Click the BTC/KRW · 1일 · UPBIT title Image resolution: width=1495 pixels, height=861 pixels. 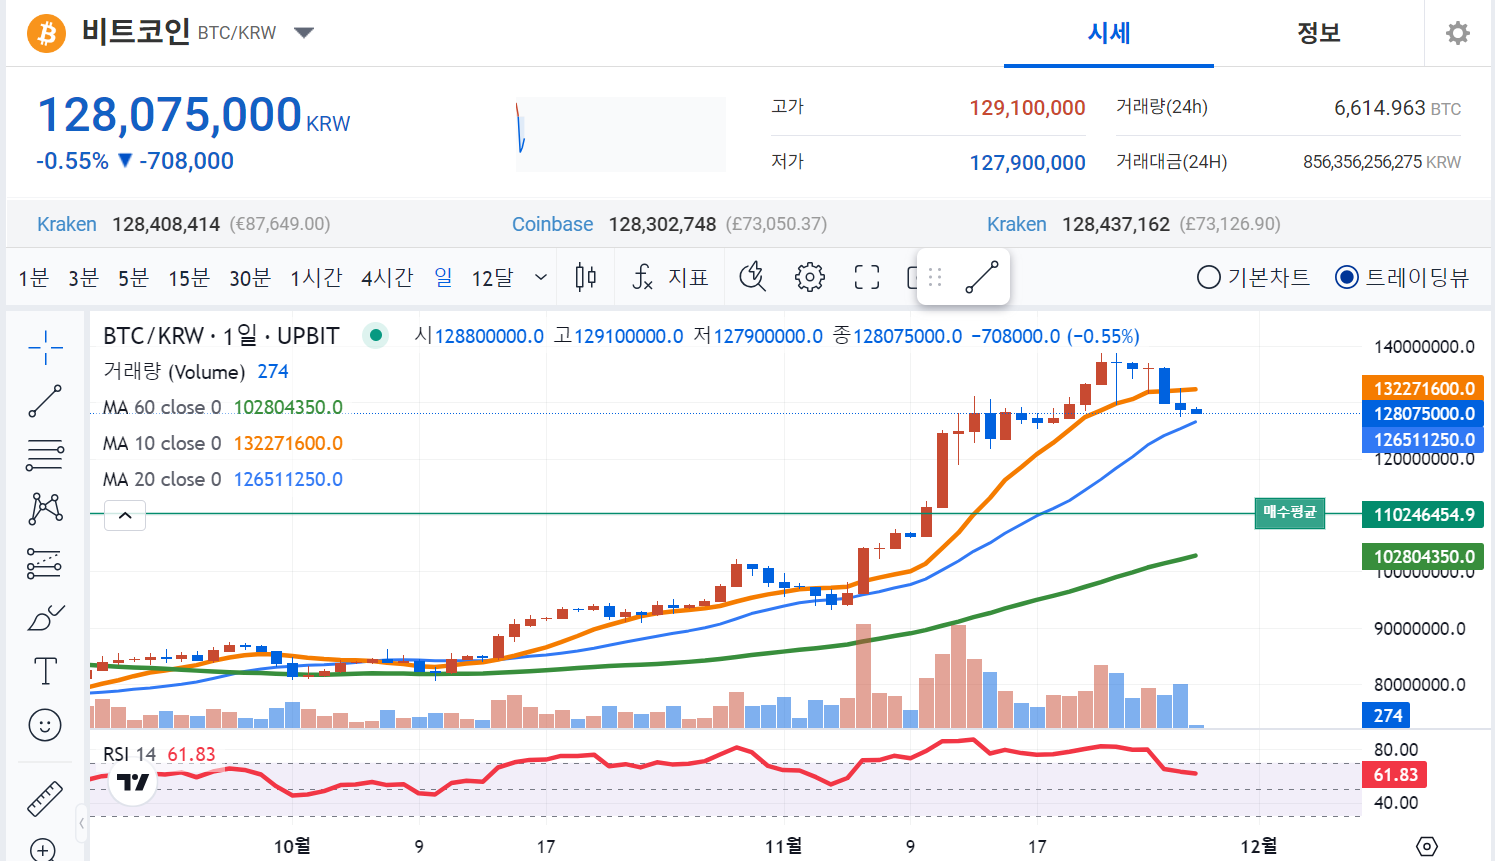[x=221, y=336]
